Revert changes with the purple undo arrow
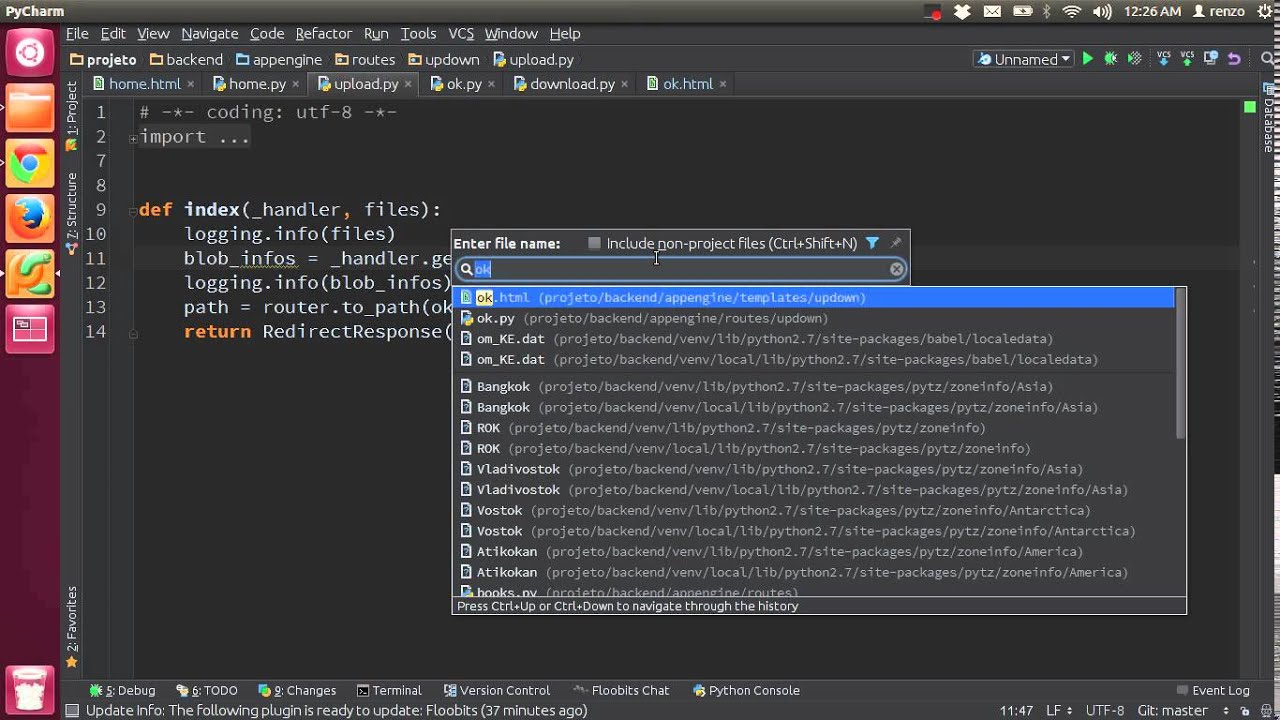 pyautogui.click(x=1234, y=59)
